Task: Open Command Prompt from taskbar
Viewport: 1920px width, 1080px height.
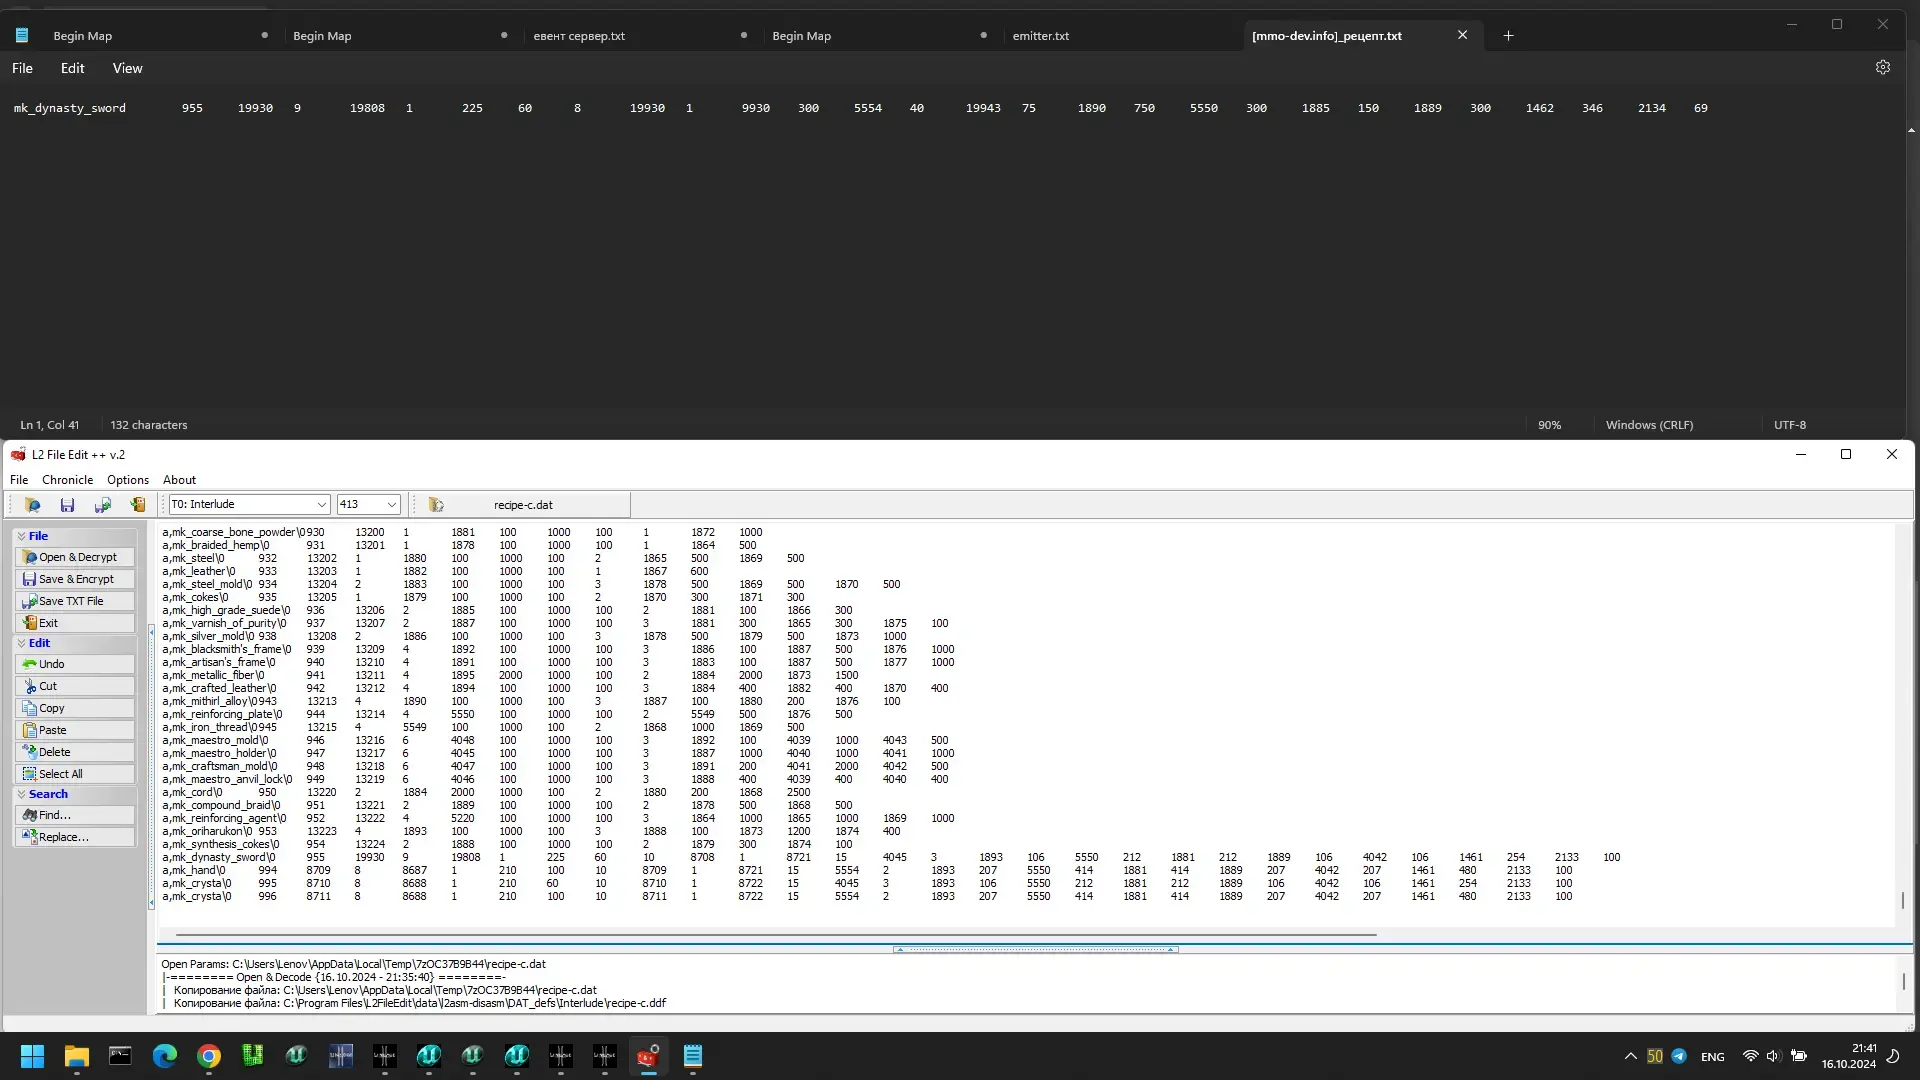Action: coord(120,1056)
